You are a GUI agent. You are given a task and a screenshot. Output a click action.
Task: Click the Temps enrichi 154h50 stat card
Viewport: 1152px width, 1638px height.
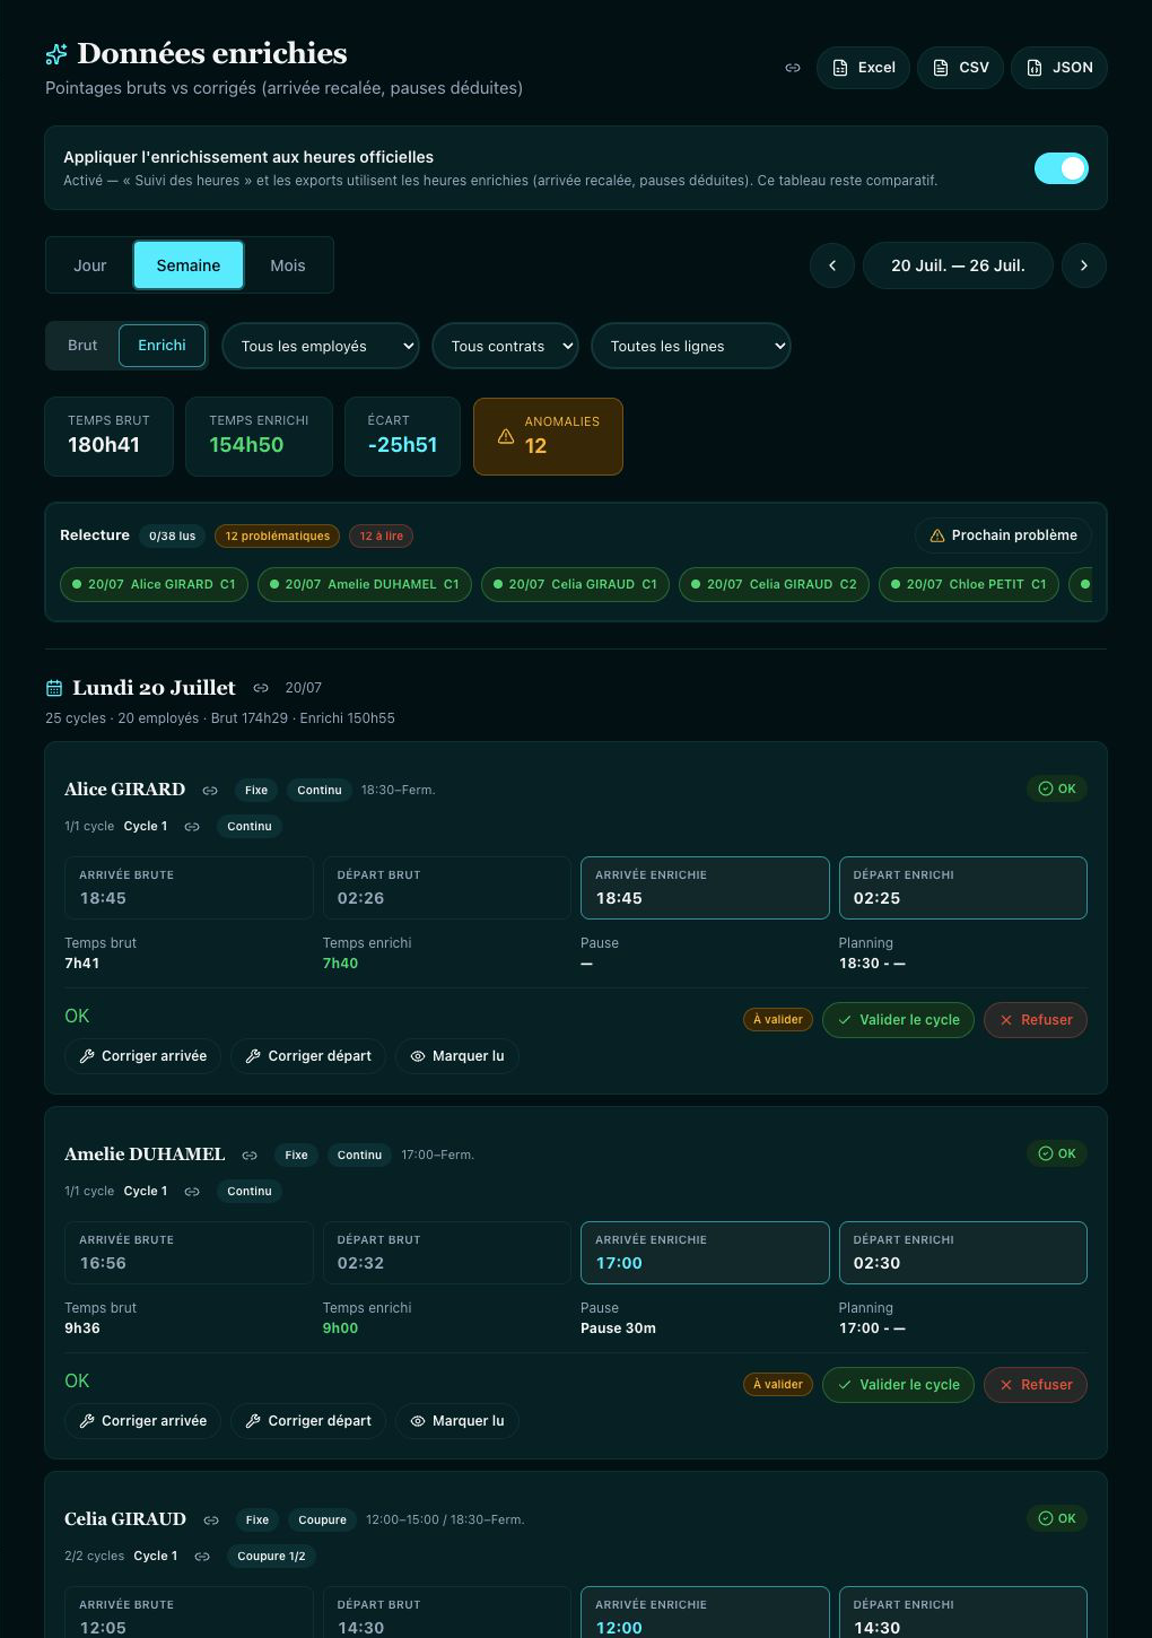click(259, 436)
